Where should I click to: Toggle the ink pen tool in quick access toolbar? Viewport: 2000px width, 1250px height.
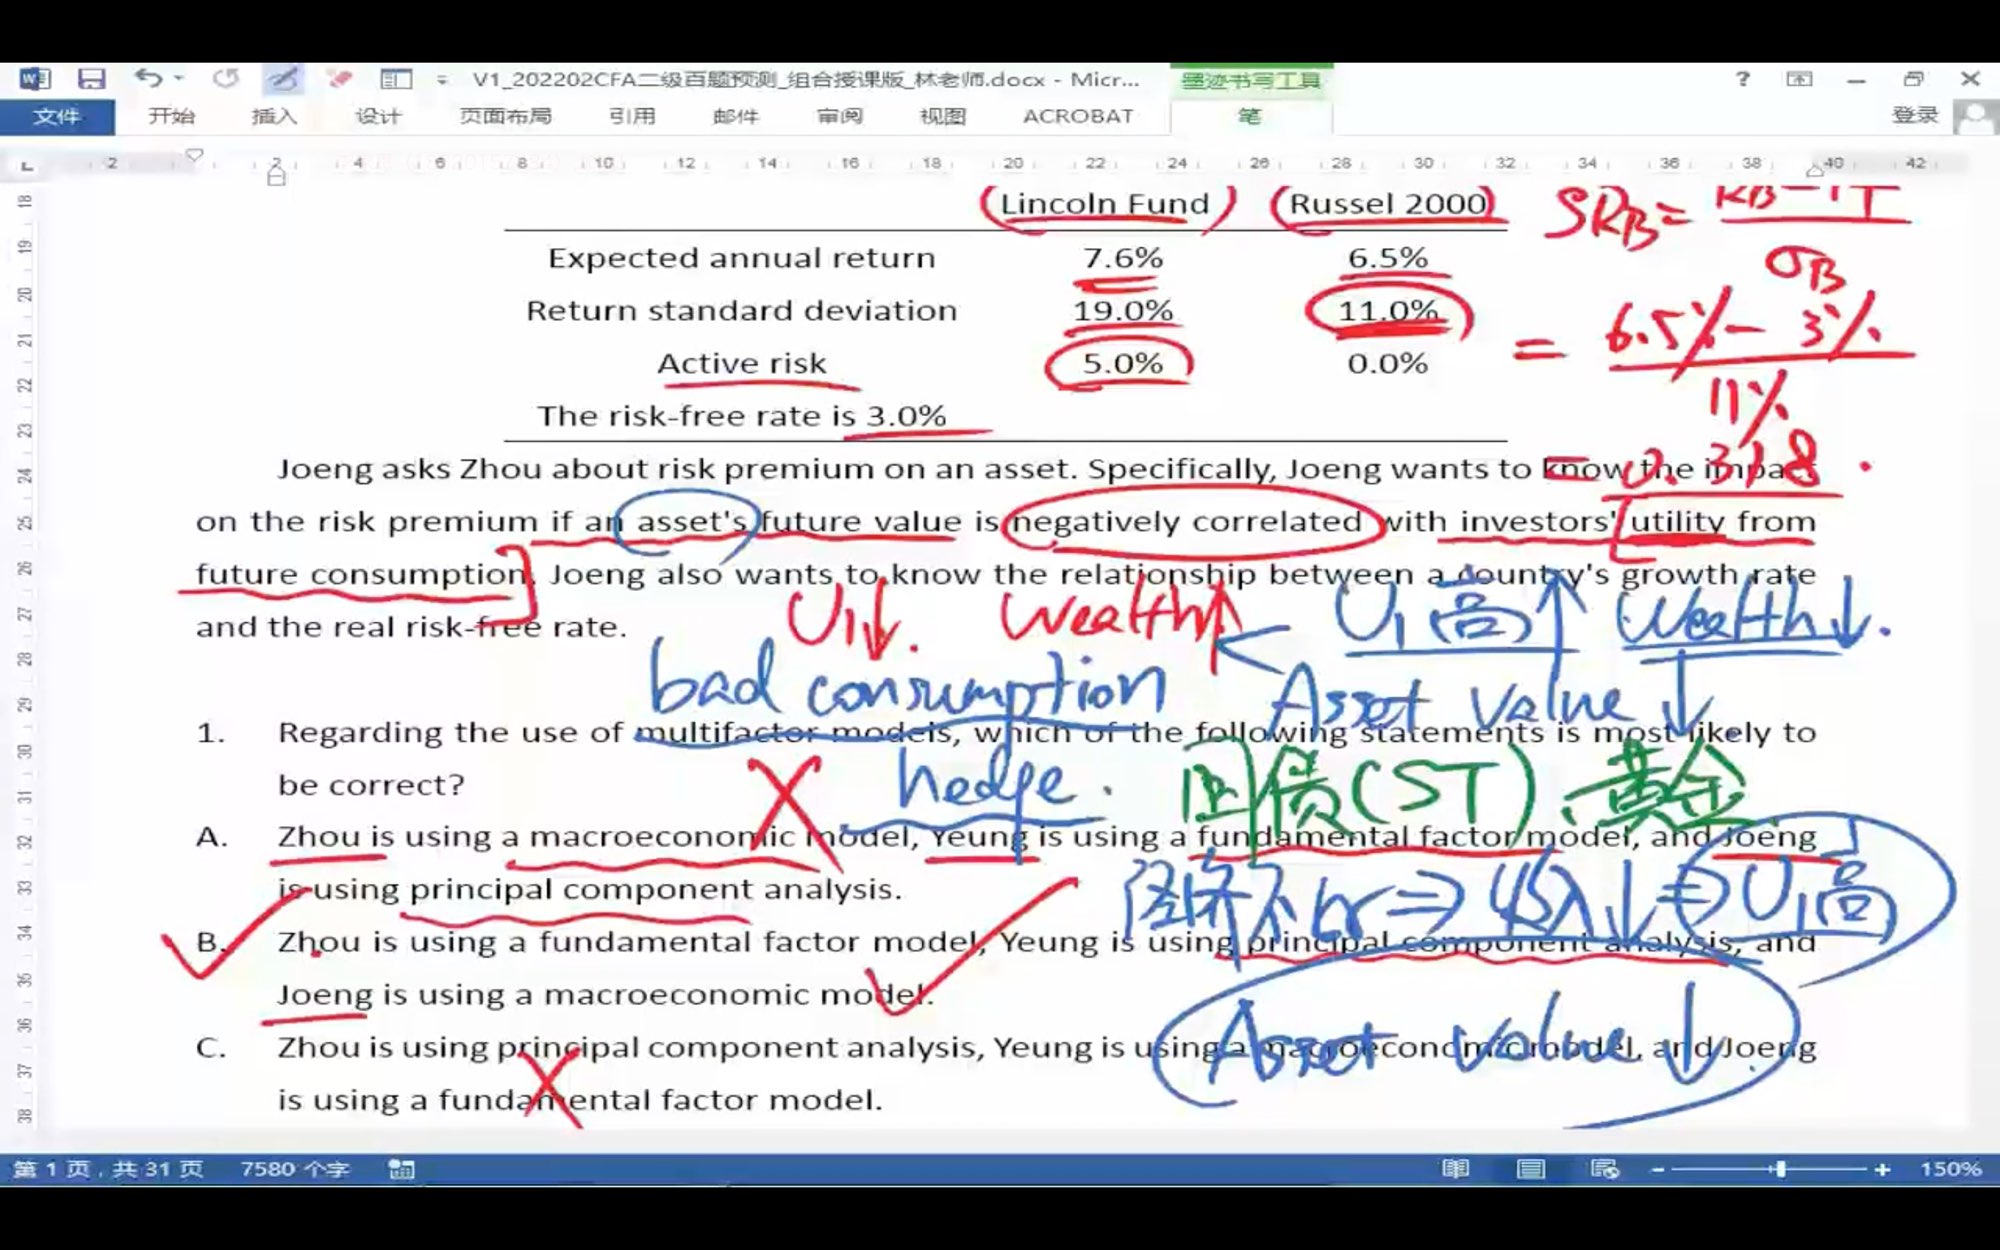(284, 79)
